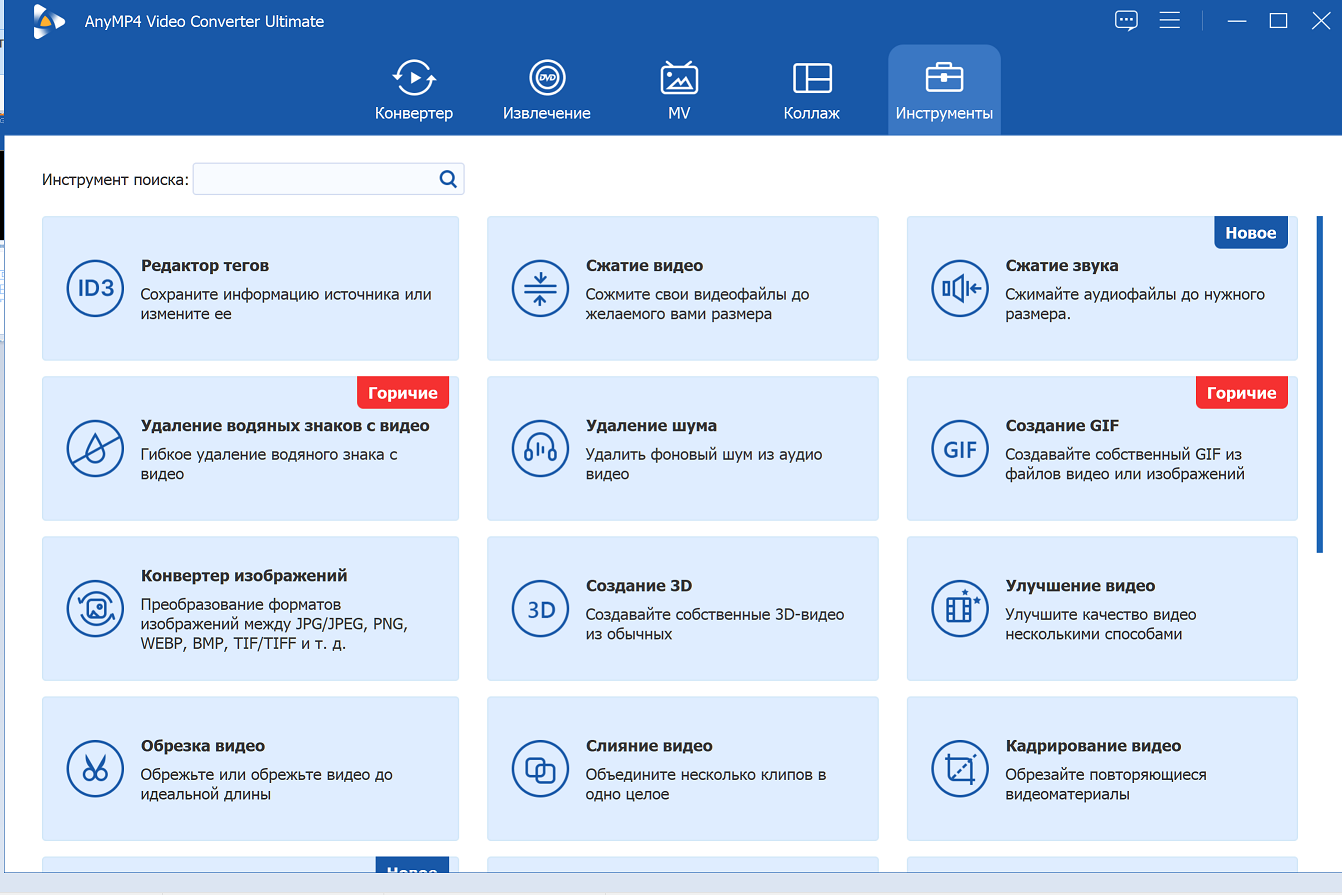
Task: Open the Слияние видео tool title
Action: [649, 746]
